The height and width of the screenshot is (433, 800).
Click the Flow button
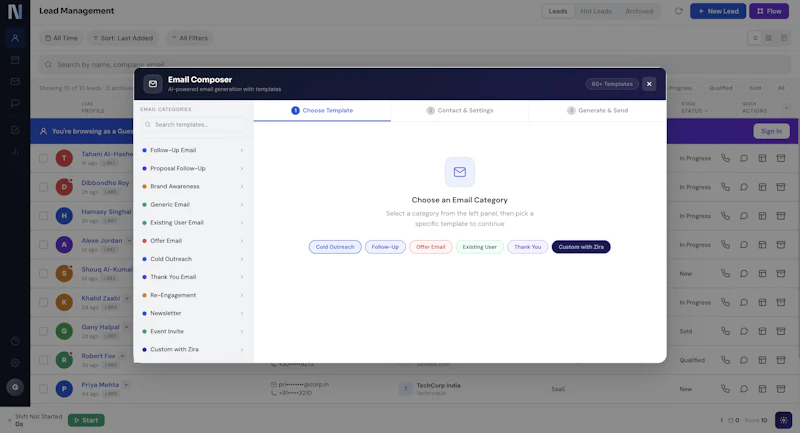[769, 11]
